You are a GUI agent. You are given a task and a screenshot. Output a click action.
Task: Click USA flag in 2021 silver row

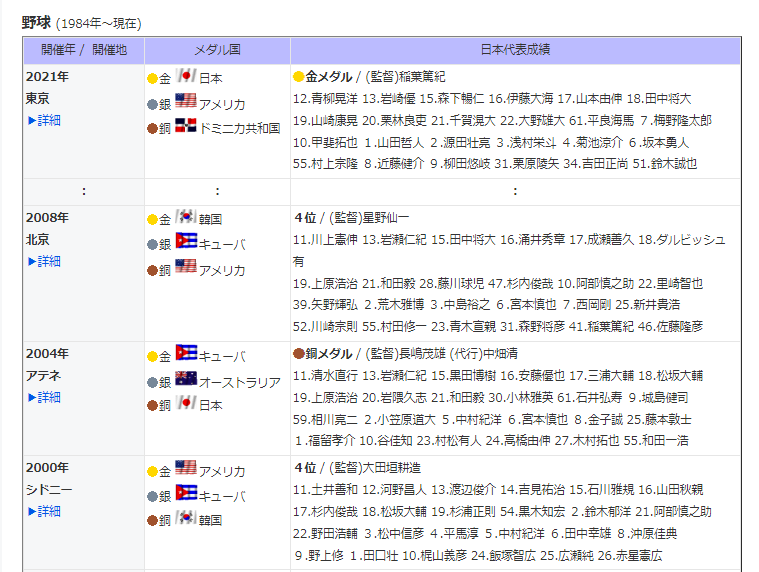click(186, 101)
